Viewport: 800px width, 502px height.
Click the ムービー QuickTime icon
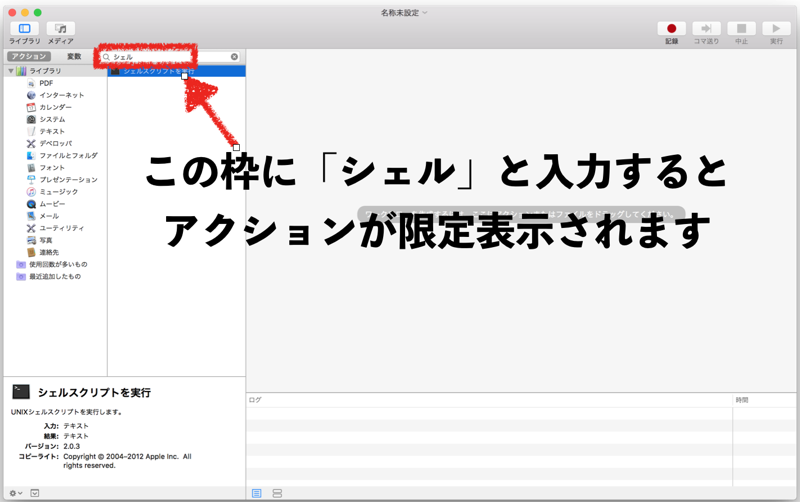[31, 204]
